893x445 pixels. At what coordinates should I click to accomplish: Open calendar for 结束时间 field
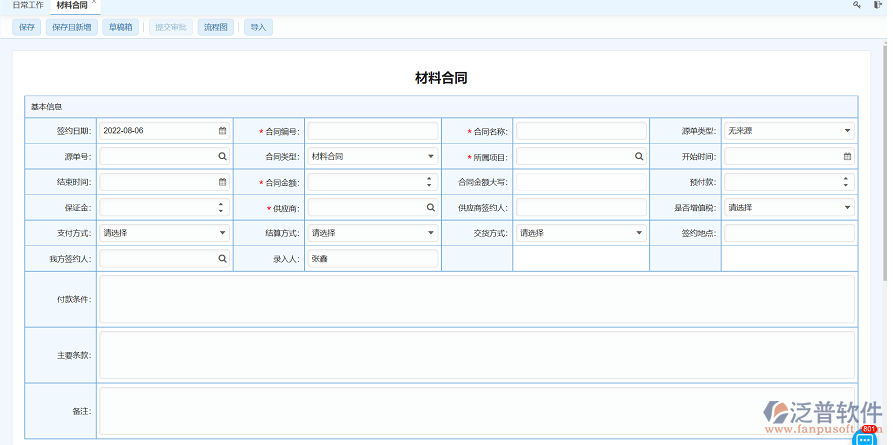point(222,182)
